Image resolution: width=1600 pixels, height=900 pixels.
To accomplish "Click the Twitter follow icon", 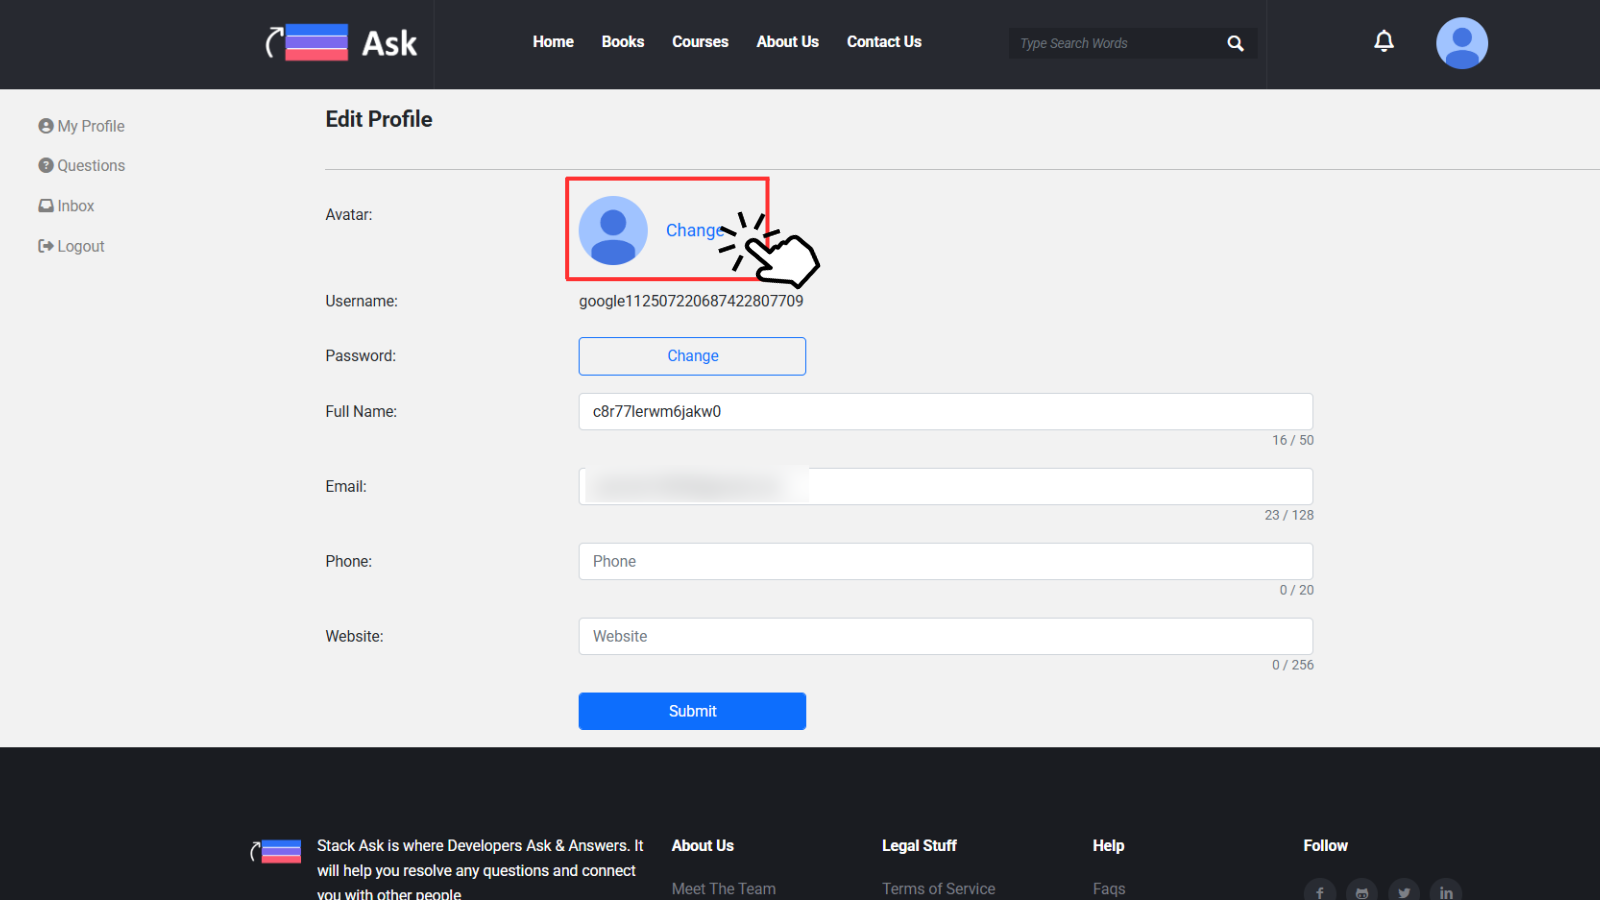I will (1404, 890).
